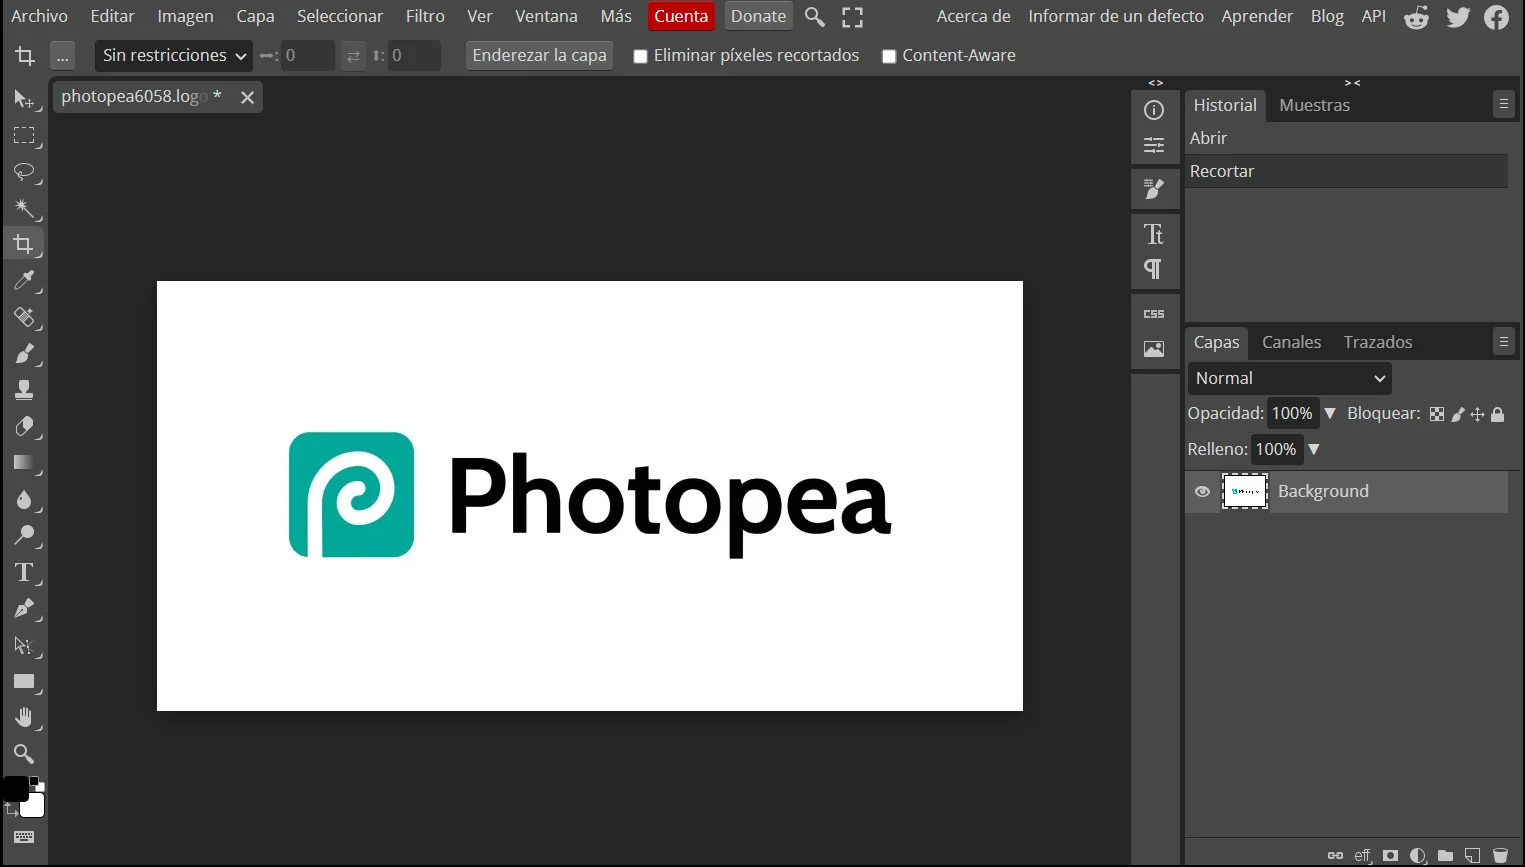Open the Filtro menu
The height and width of the screenshot is (867, 1525).
coord(424,16)
